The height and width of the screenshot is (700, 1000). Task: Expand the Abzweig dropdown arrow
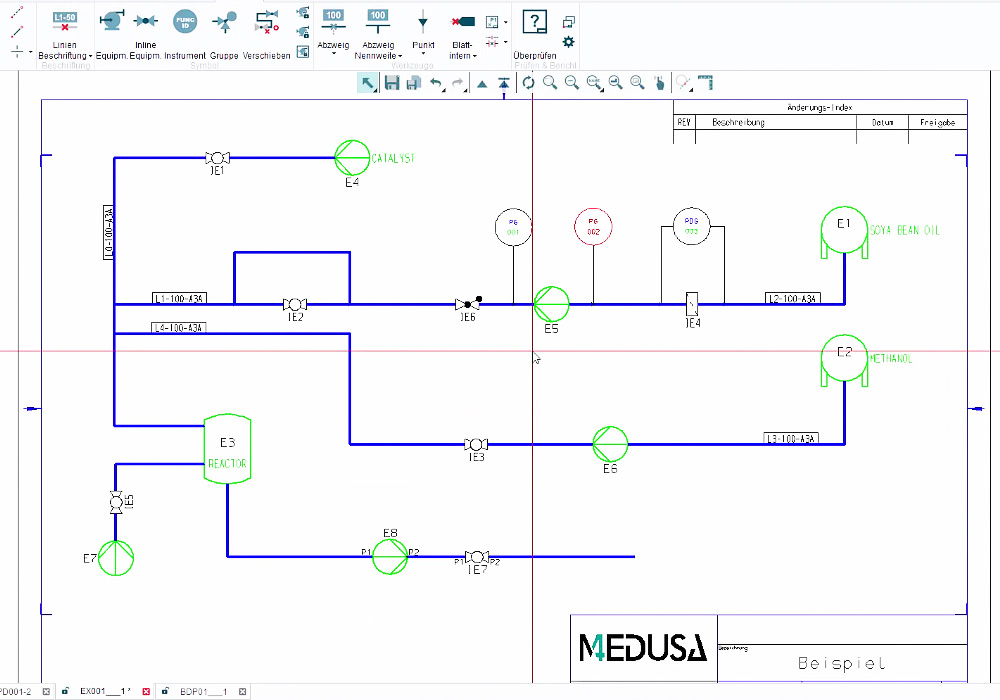pyautogui.click(x=334, y=54)
